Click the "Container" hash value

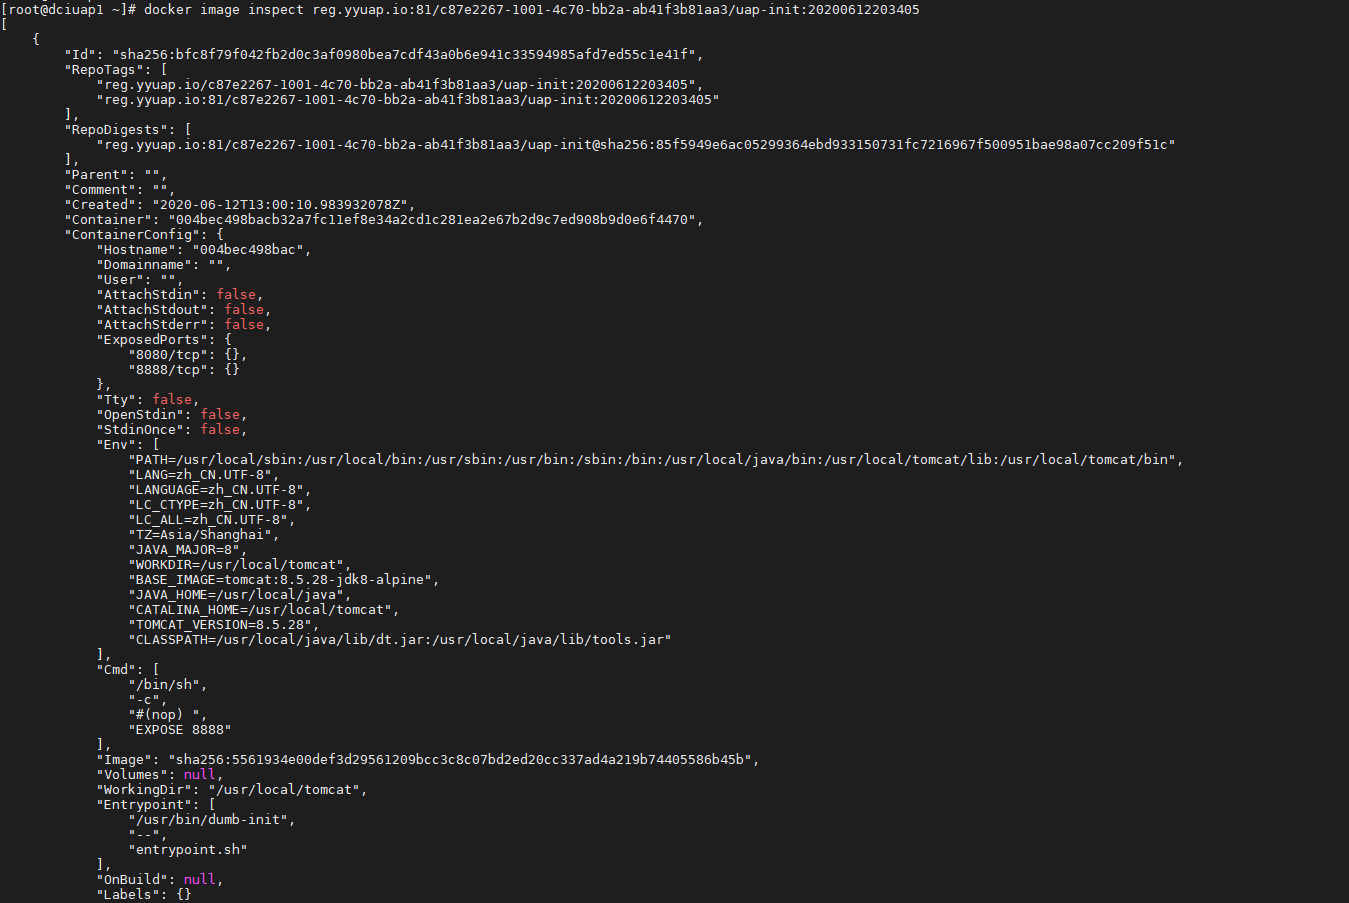pos(435,220)
